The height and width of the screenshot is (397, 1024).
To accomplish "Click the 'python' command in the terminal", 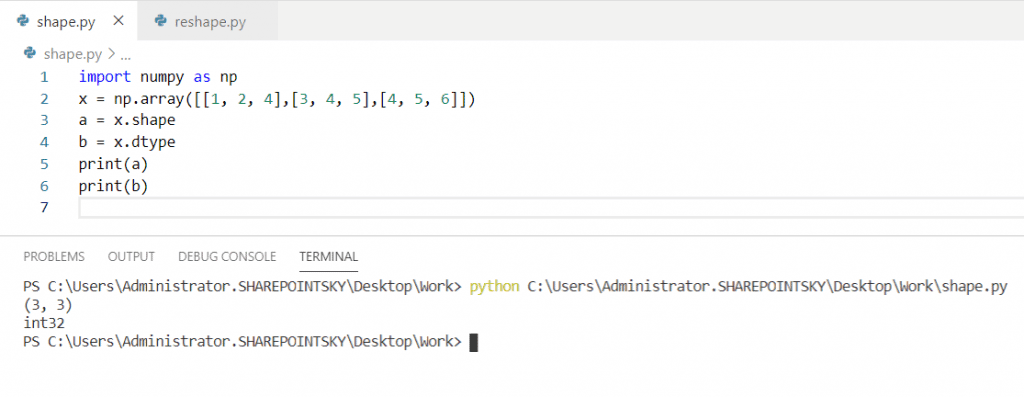I will pyautogui.click(x=494, y=287).
